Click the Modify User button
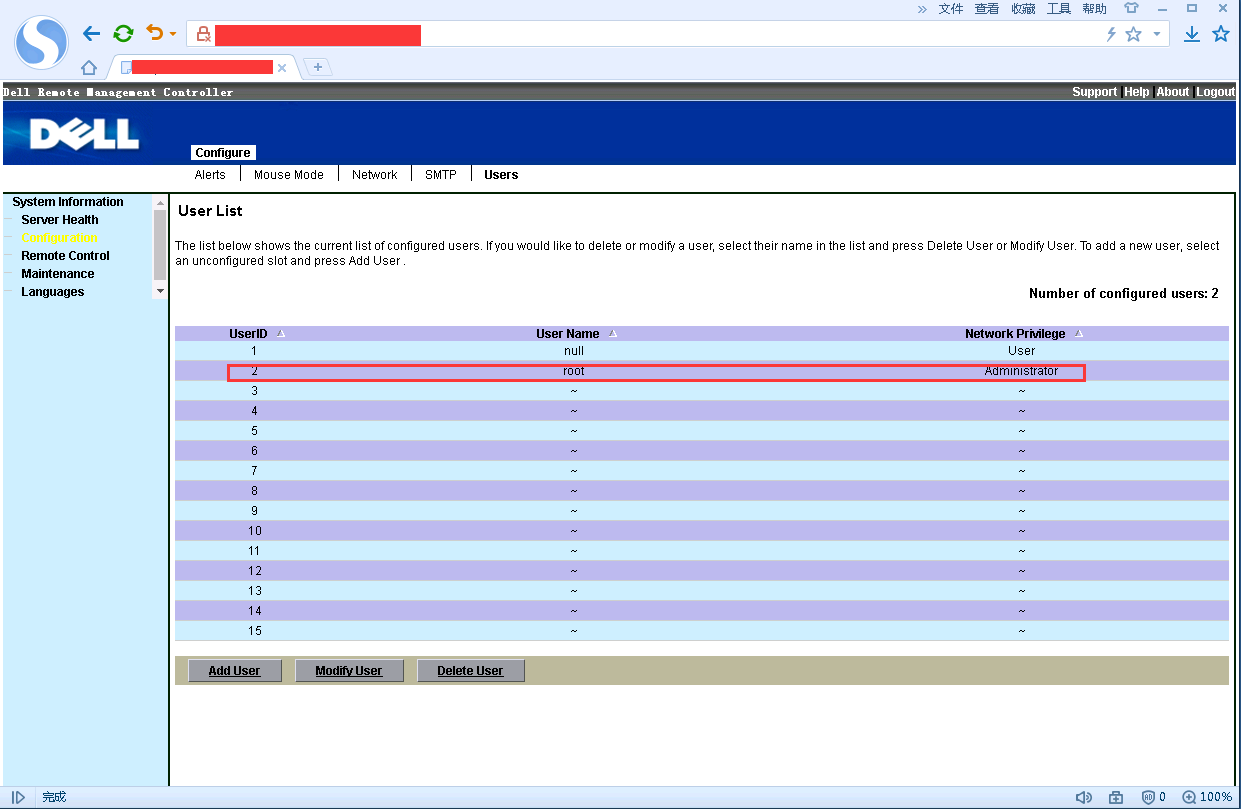The image size is (1241, 809). (x=349, y=671)
